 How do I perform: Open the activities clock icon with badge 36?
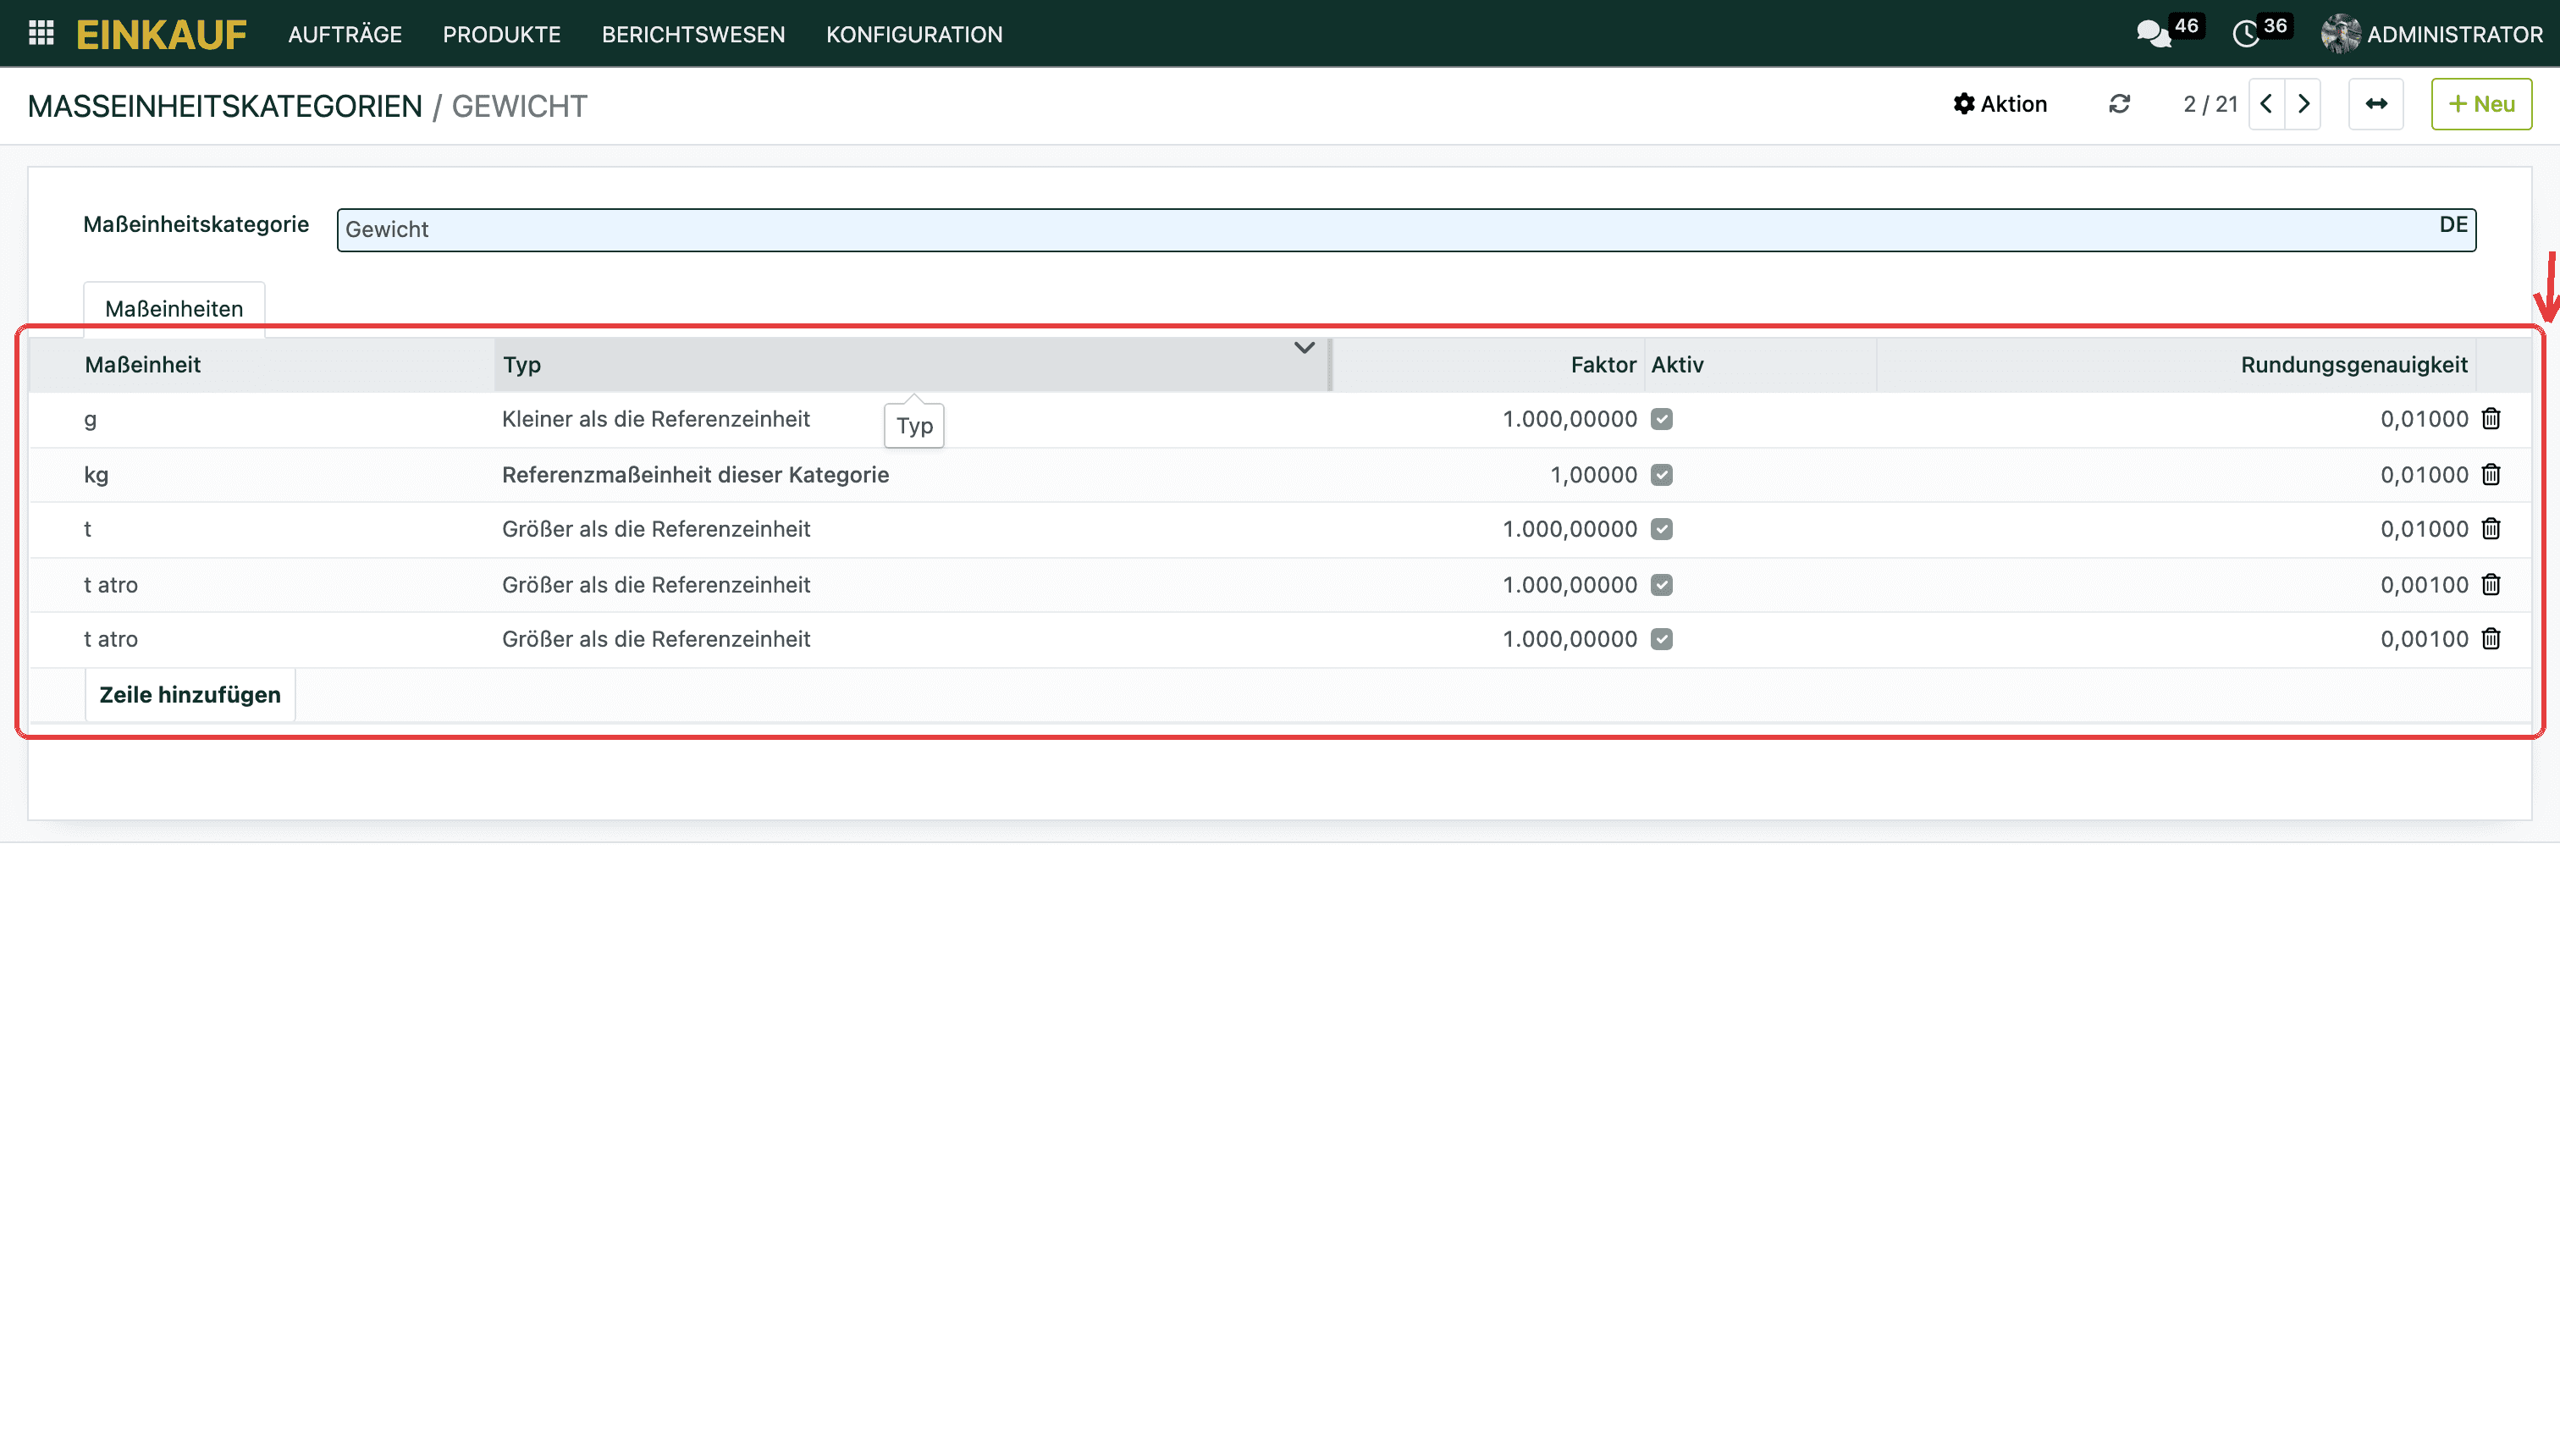[2246, 34]
